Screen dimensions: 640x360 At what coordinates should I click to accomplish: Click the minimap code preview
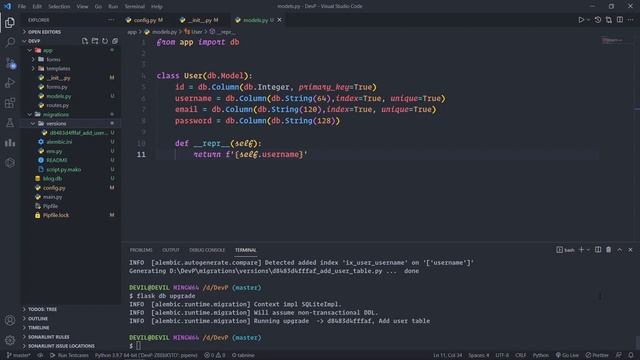pos(612,40)
